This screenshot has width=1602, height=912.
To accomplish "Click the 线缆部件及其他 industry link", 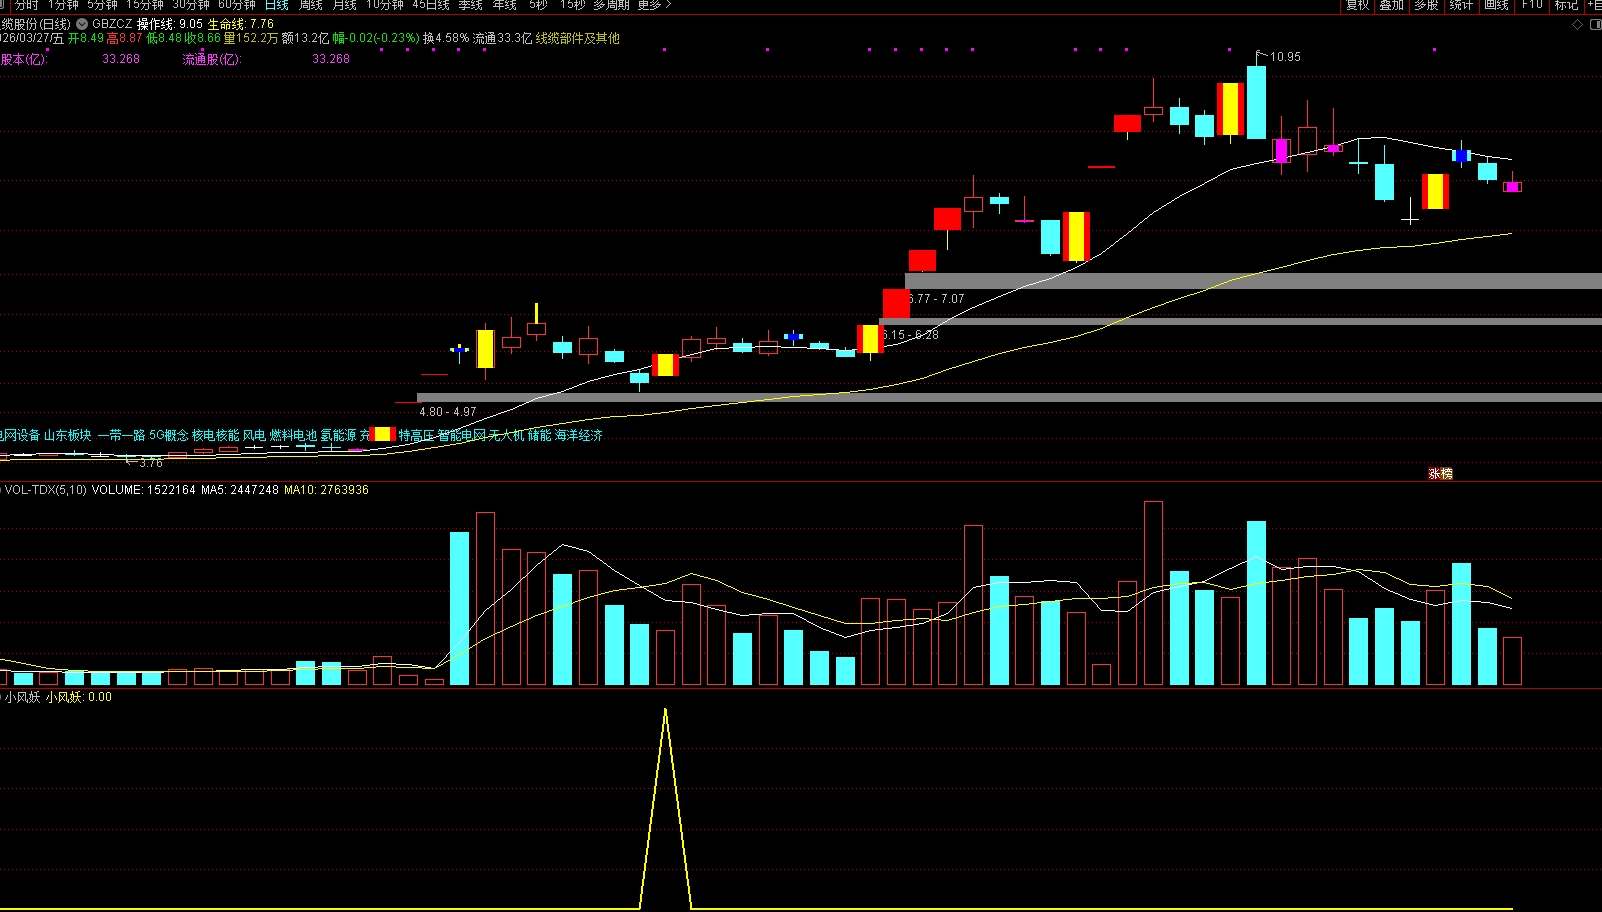I will point(578,39).
